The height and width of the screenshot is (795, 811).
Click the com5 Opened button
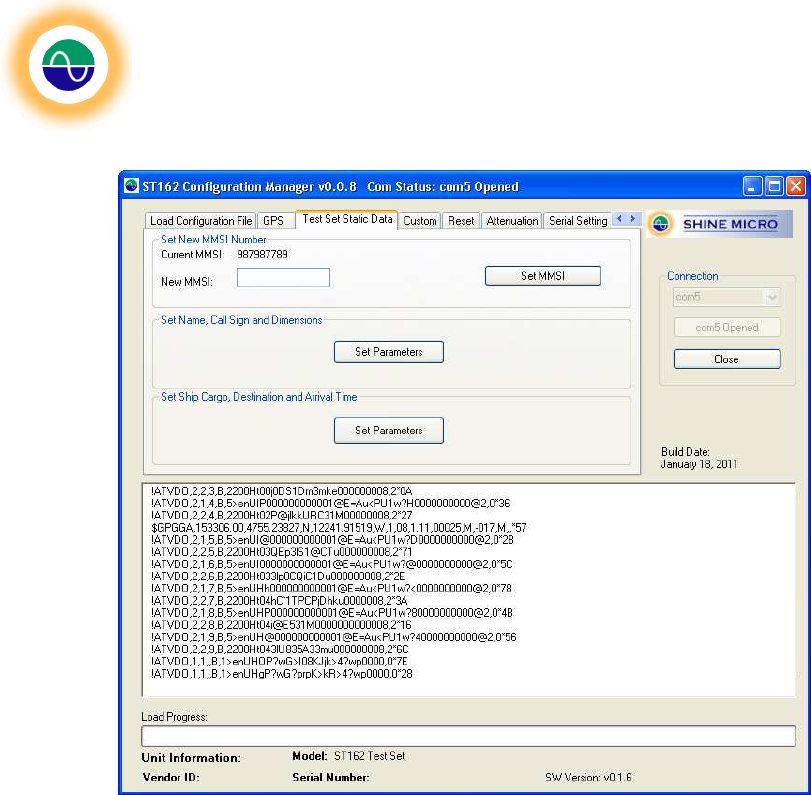click(x=727, y=327)
